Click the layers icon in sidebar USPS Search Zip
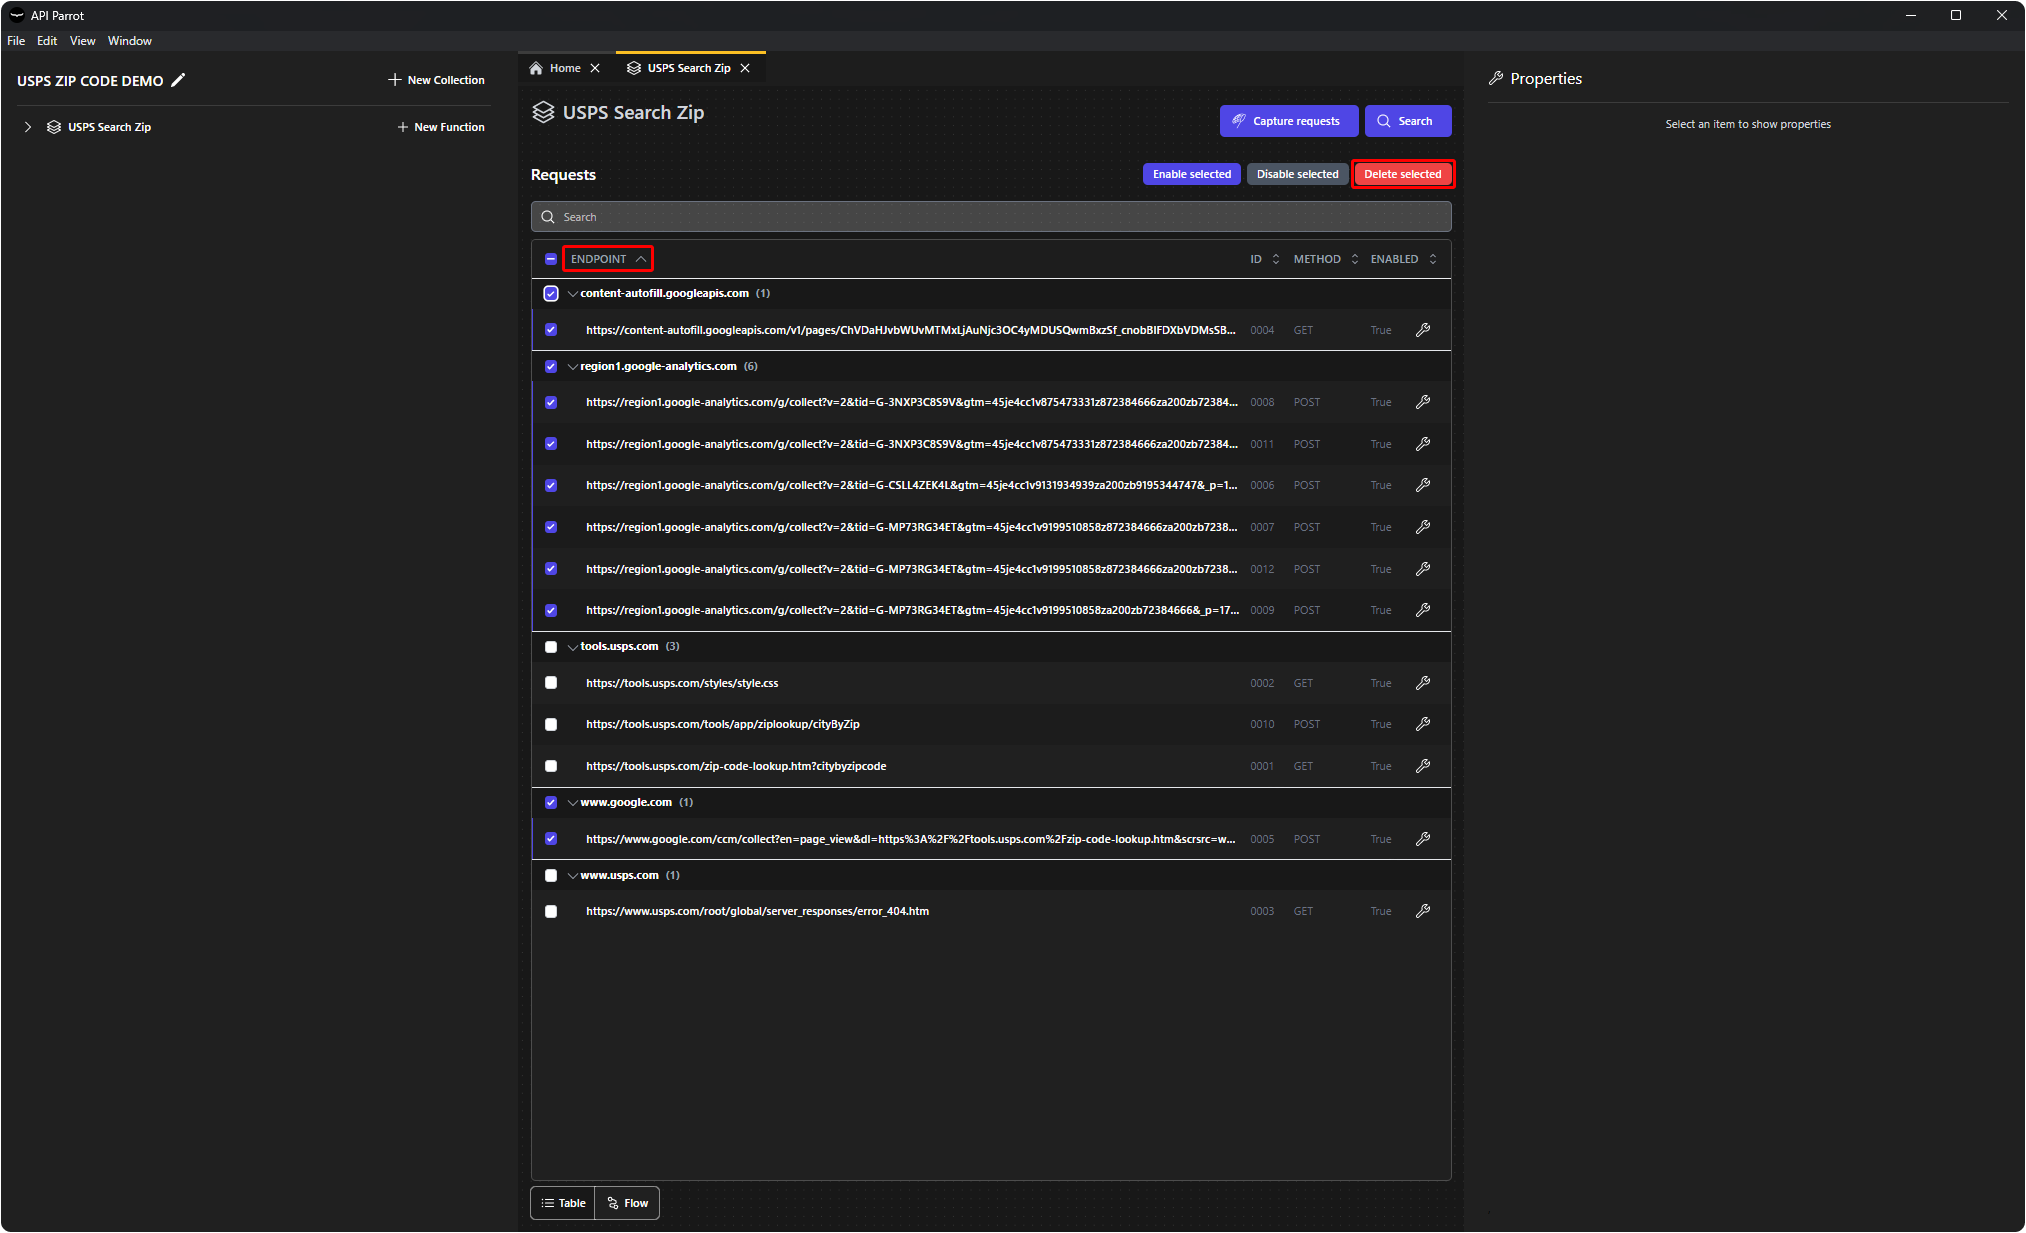Viewport: 2026px width, 1233px height. (x=54, y=127)
